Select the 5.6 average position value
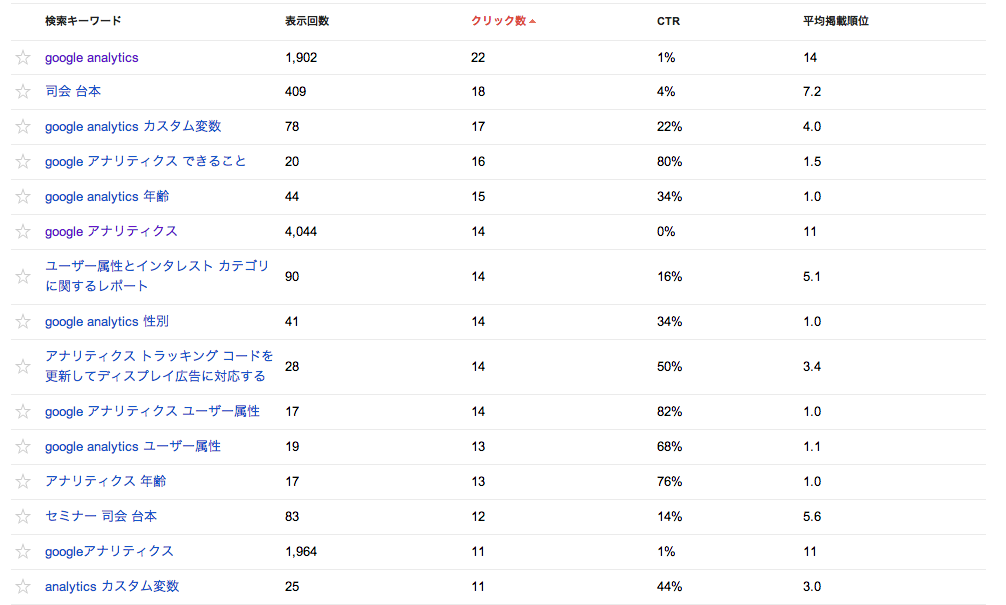This screenshot has height=605, width=1006. point(812,516)
